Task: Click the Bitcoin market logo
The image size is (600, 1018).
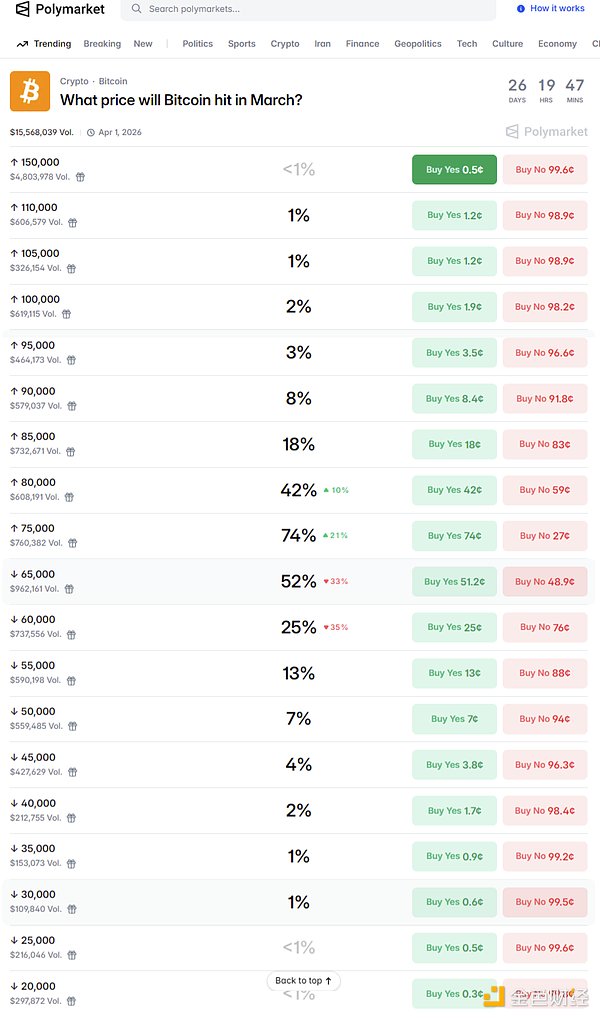Action: tap(29, 92)
